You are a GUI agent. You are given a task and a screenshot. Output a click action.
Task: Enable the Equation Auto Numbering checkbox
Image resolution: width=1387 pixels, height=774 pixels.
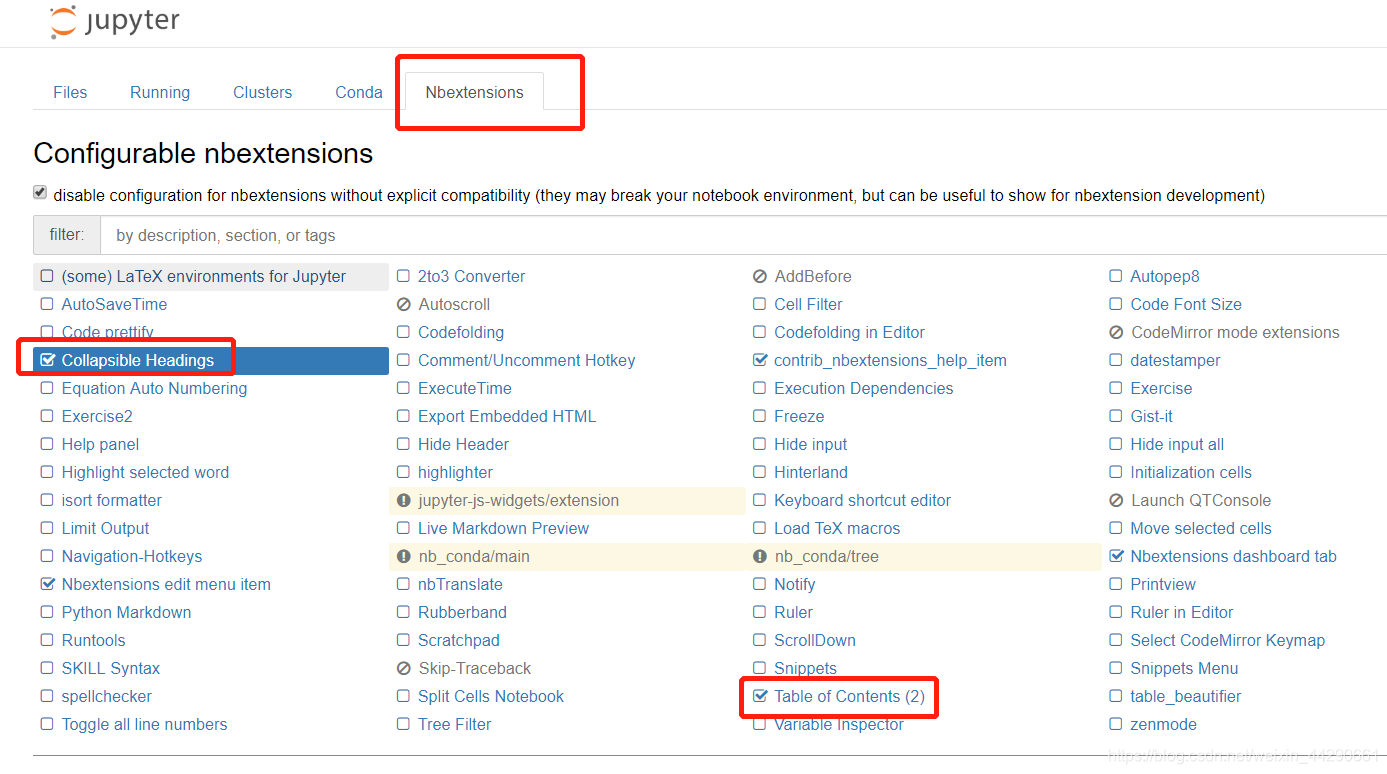47,388
